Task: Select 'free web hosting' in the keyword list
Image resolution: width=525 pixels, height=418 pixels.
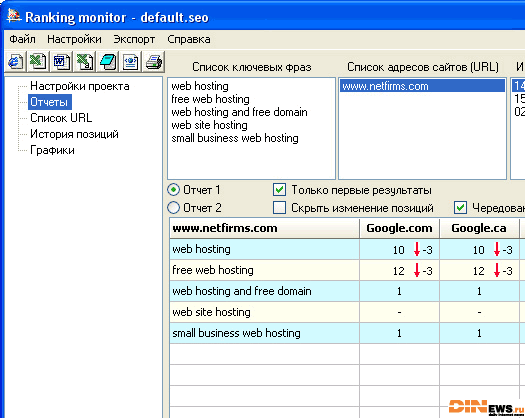Action: 210,99
